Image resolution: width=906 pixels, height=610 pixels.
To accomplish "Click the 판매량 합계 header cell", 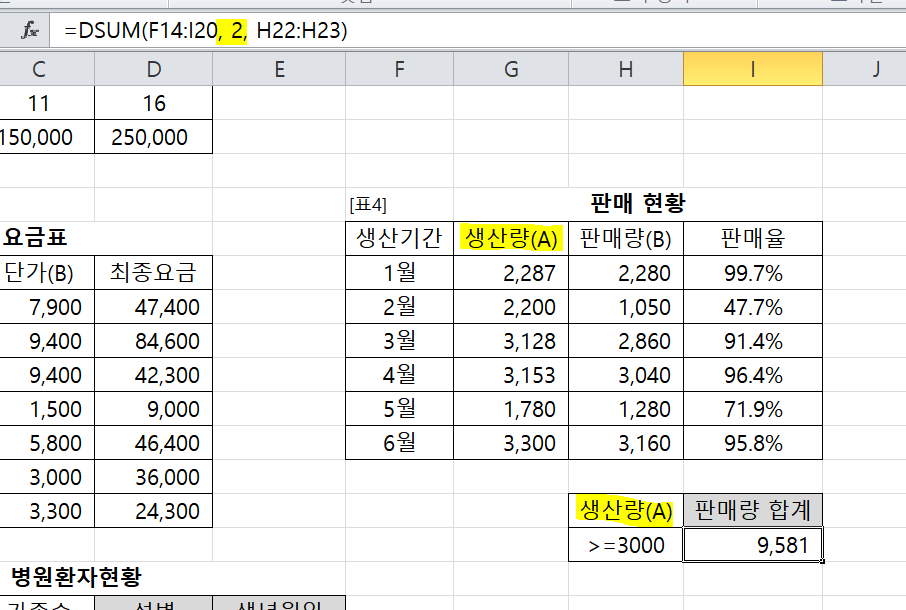I will pyautogui.click(x=753, y=510).
